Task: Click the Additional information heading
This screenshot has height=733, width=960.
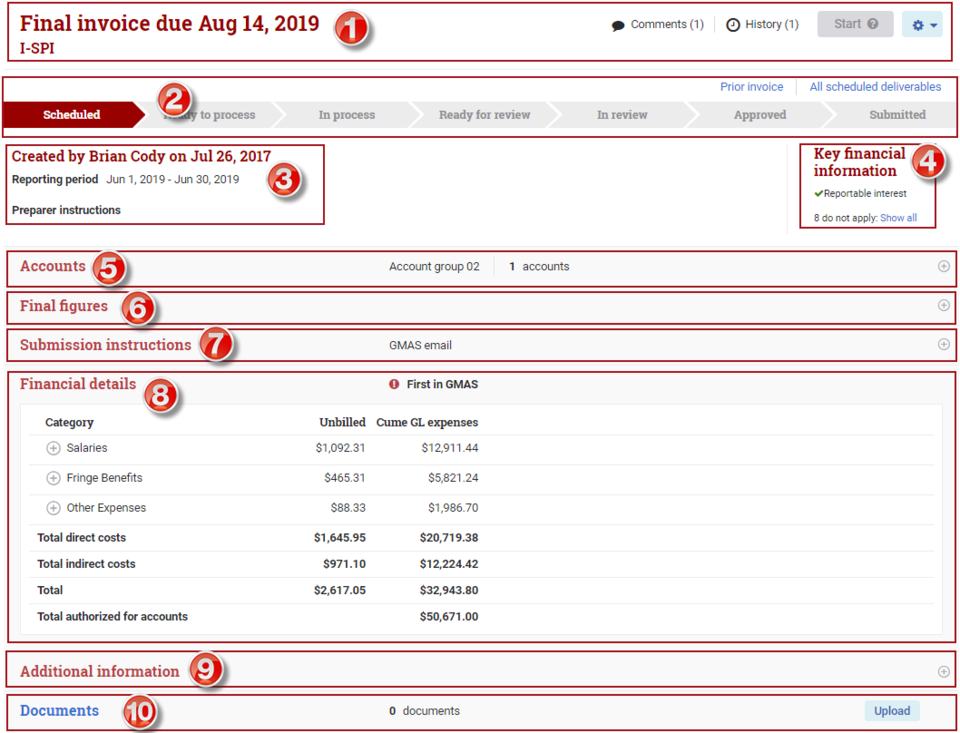Action: (100, 671)
